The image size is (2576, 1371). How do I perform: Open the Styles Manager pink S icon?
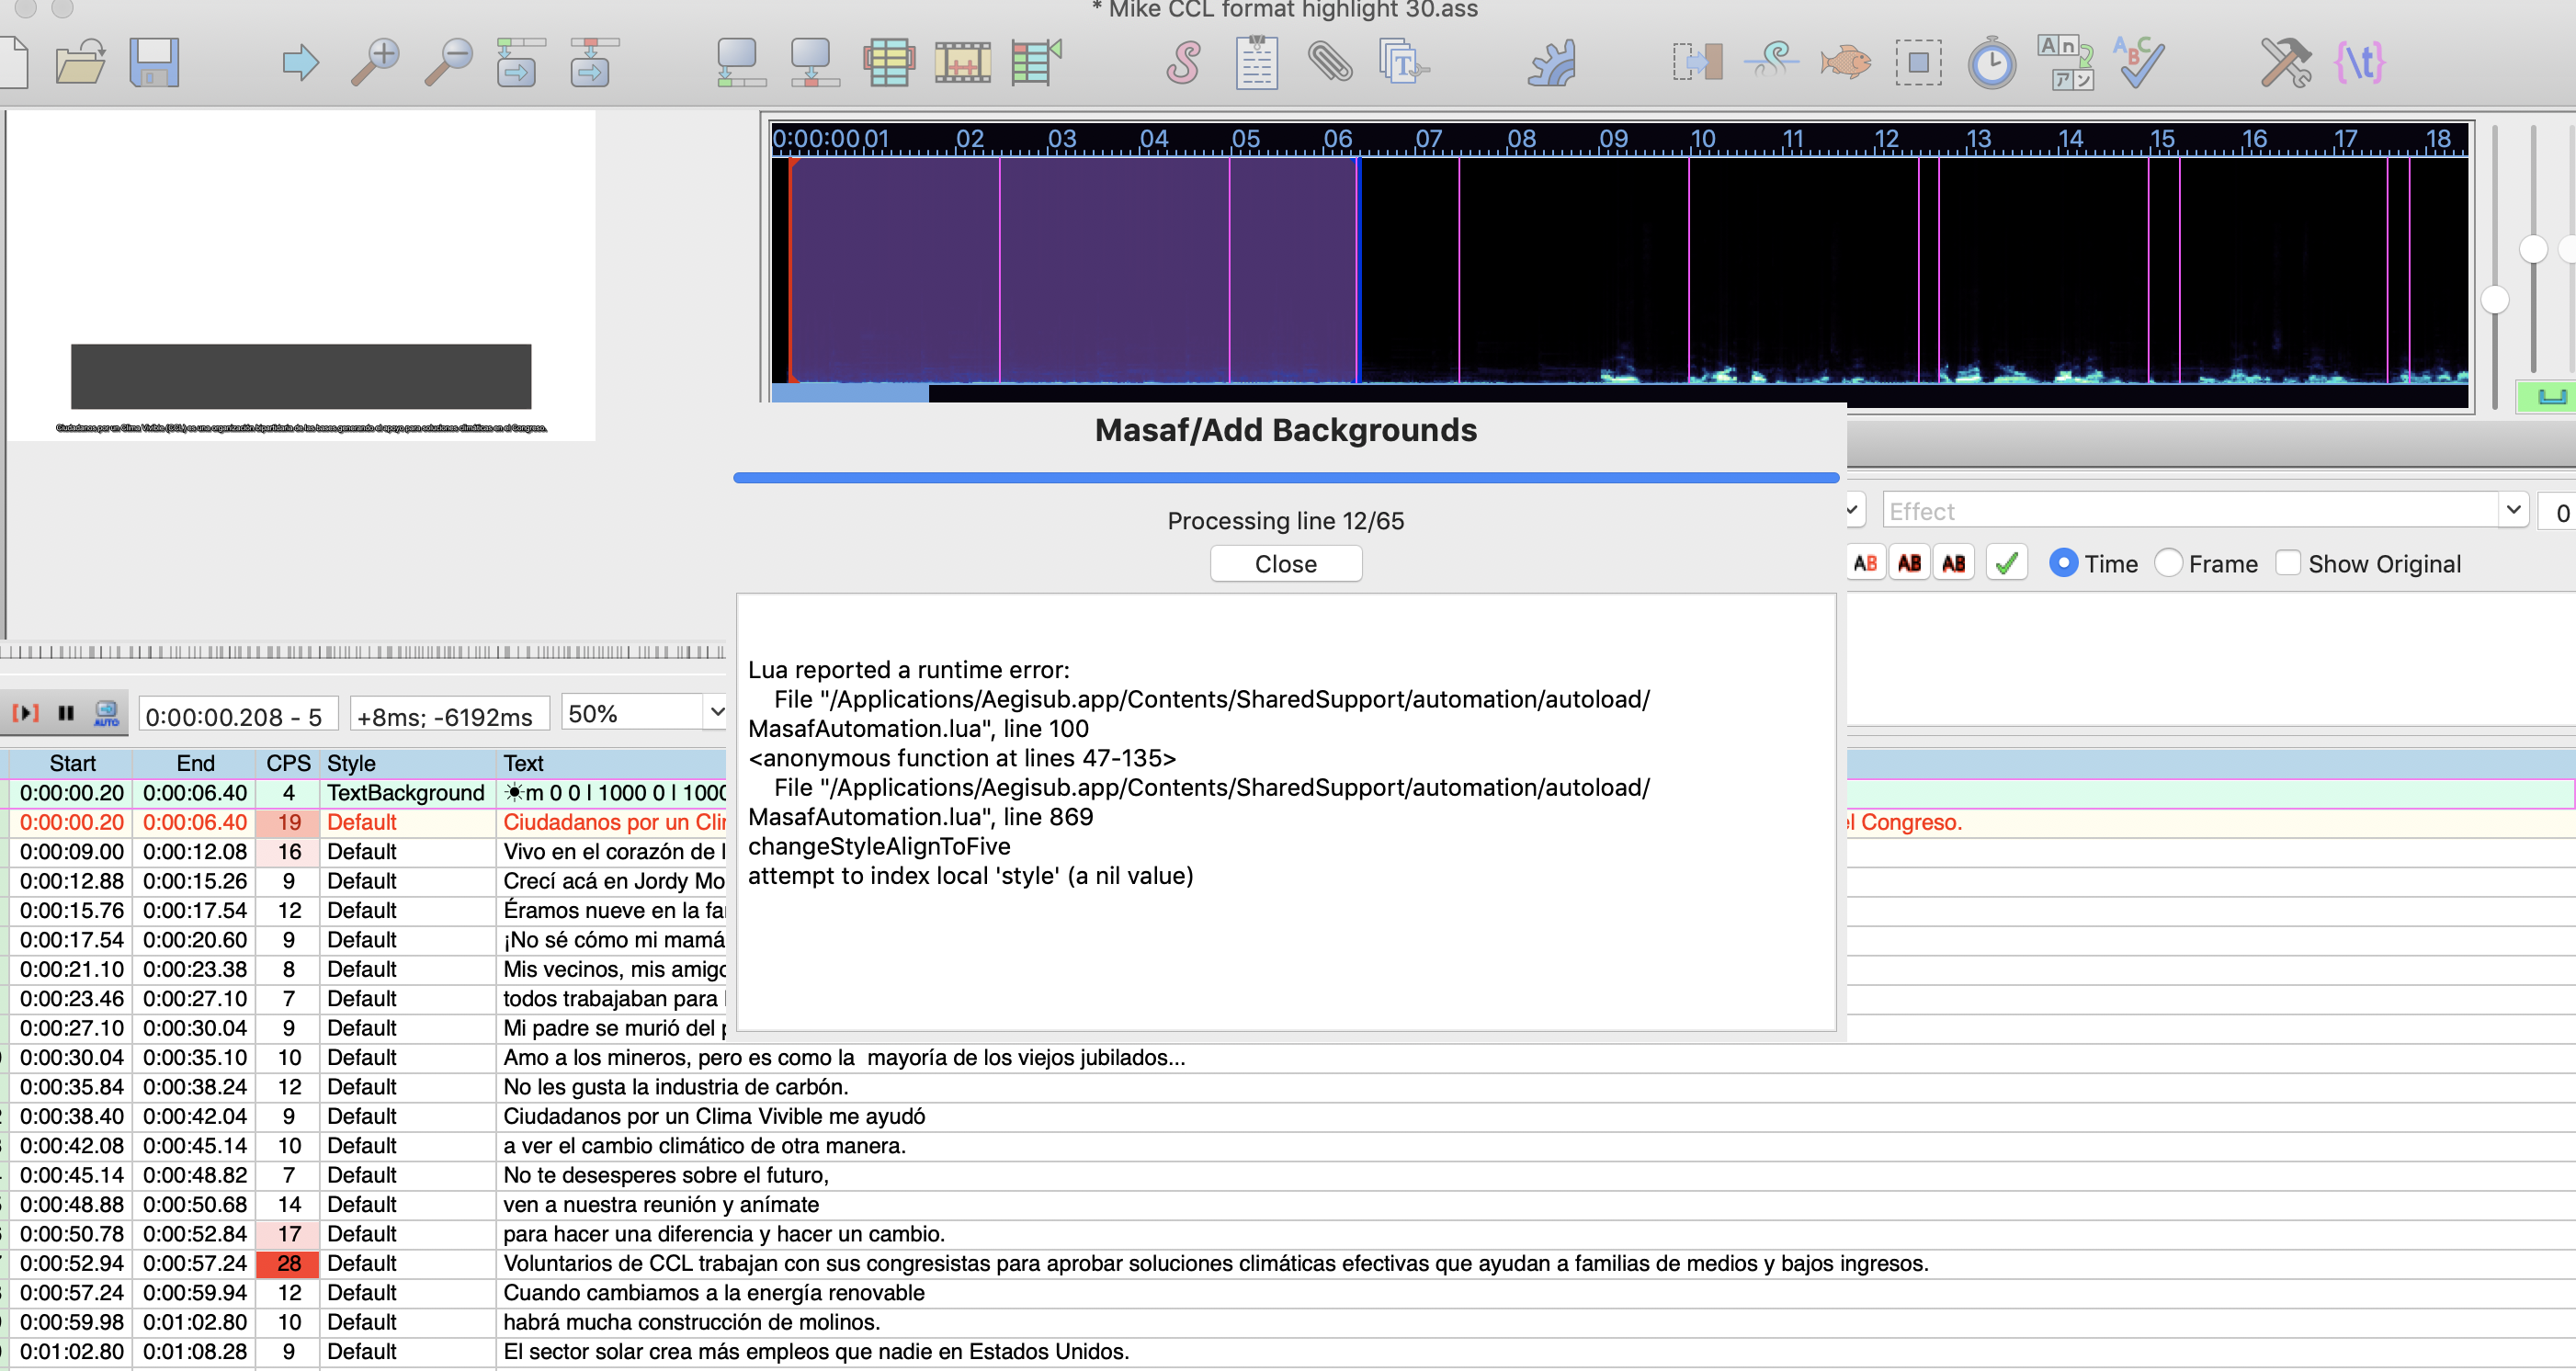(1183, 63)
